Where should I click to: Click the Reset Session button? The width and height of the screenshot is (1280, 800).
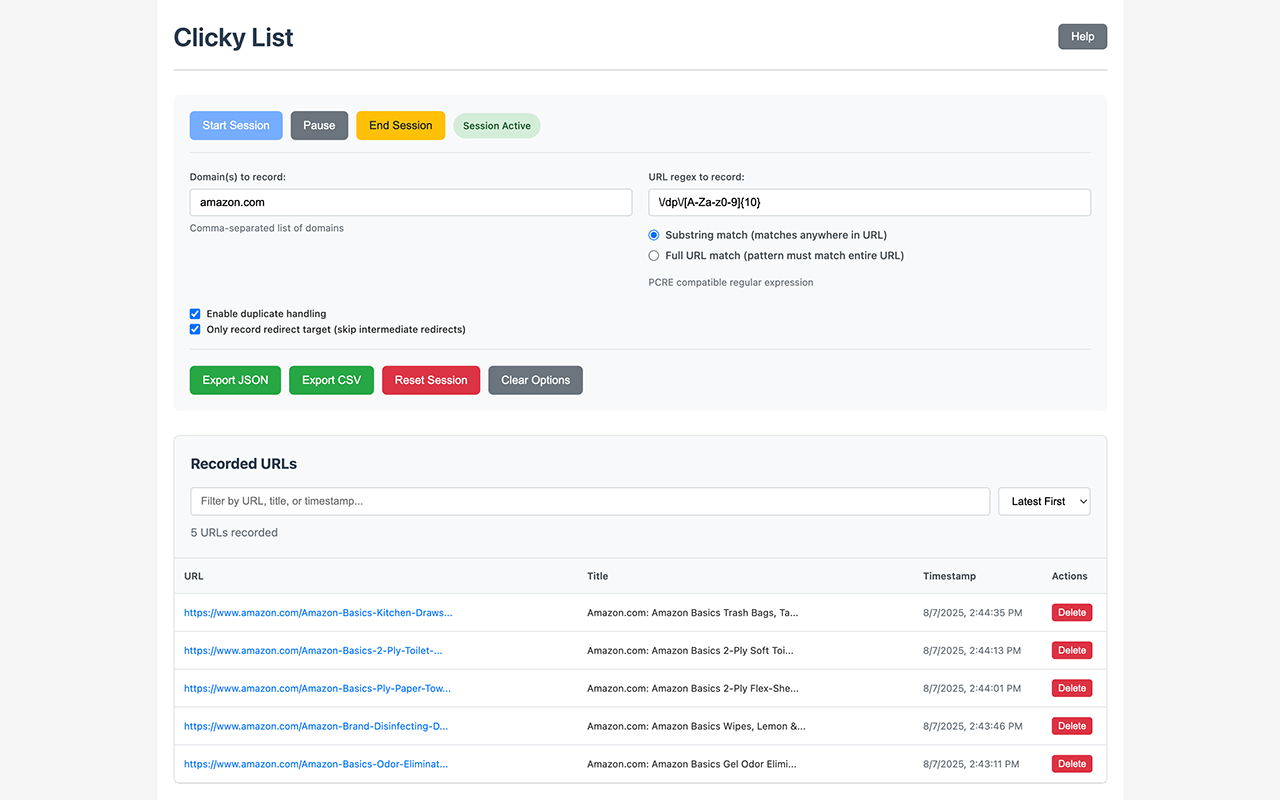[431, 380]
